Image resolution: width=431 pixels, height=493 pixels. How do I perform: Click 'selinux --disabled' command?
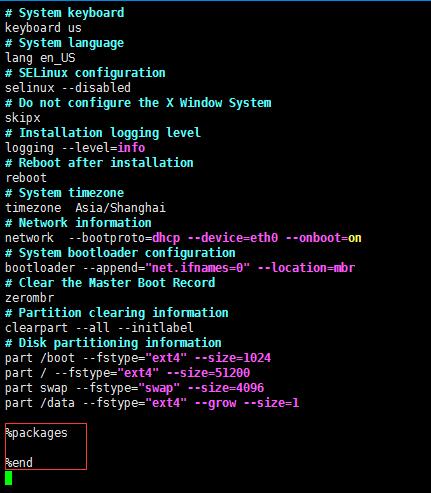point(68,88)
